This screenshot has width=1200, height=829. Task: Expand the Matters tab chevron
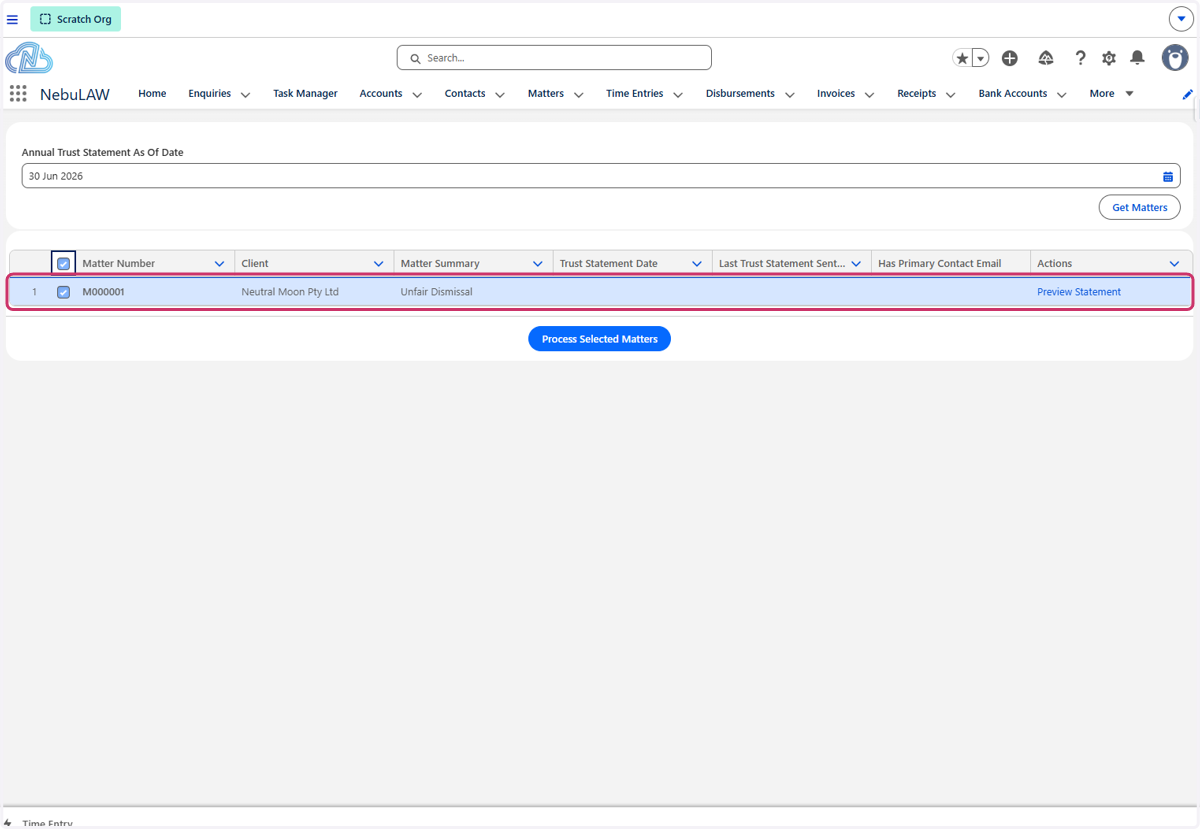(578, 94)
